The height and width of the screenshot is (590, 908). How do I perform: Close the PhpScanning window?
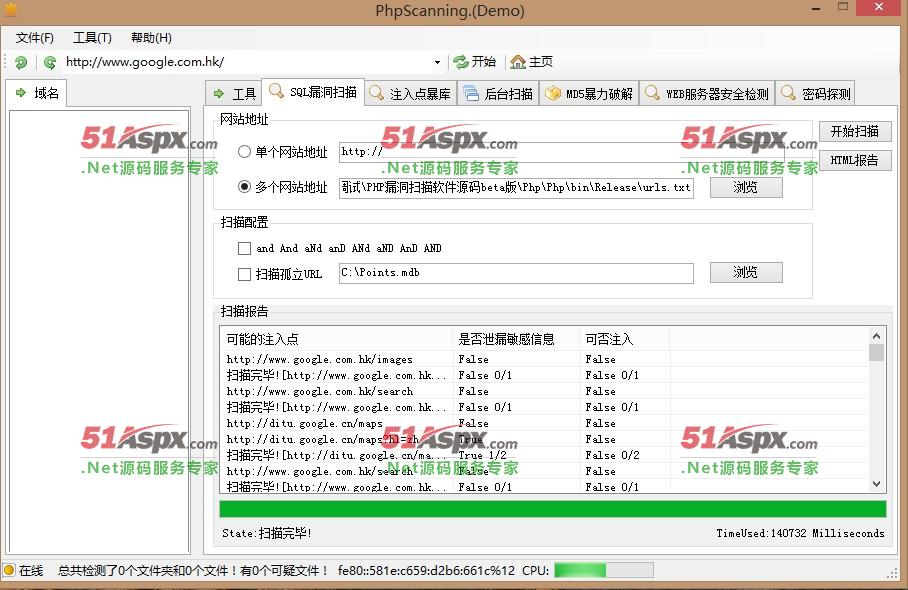(879, 8)
